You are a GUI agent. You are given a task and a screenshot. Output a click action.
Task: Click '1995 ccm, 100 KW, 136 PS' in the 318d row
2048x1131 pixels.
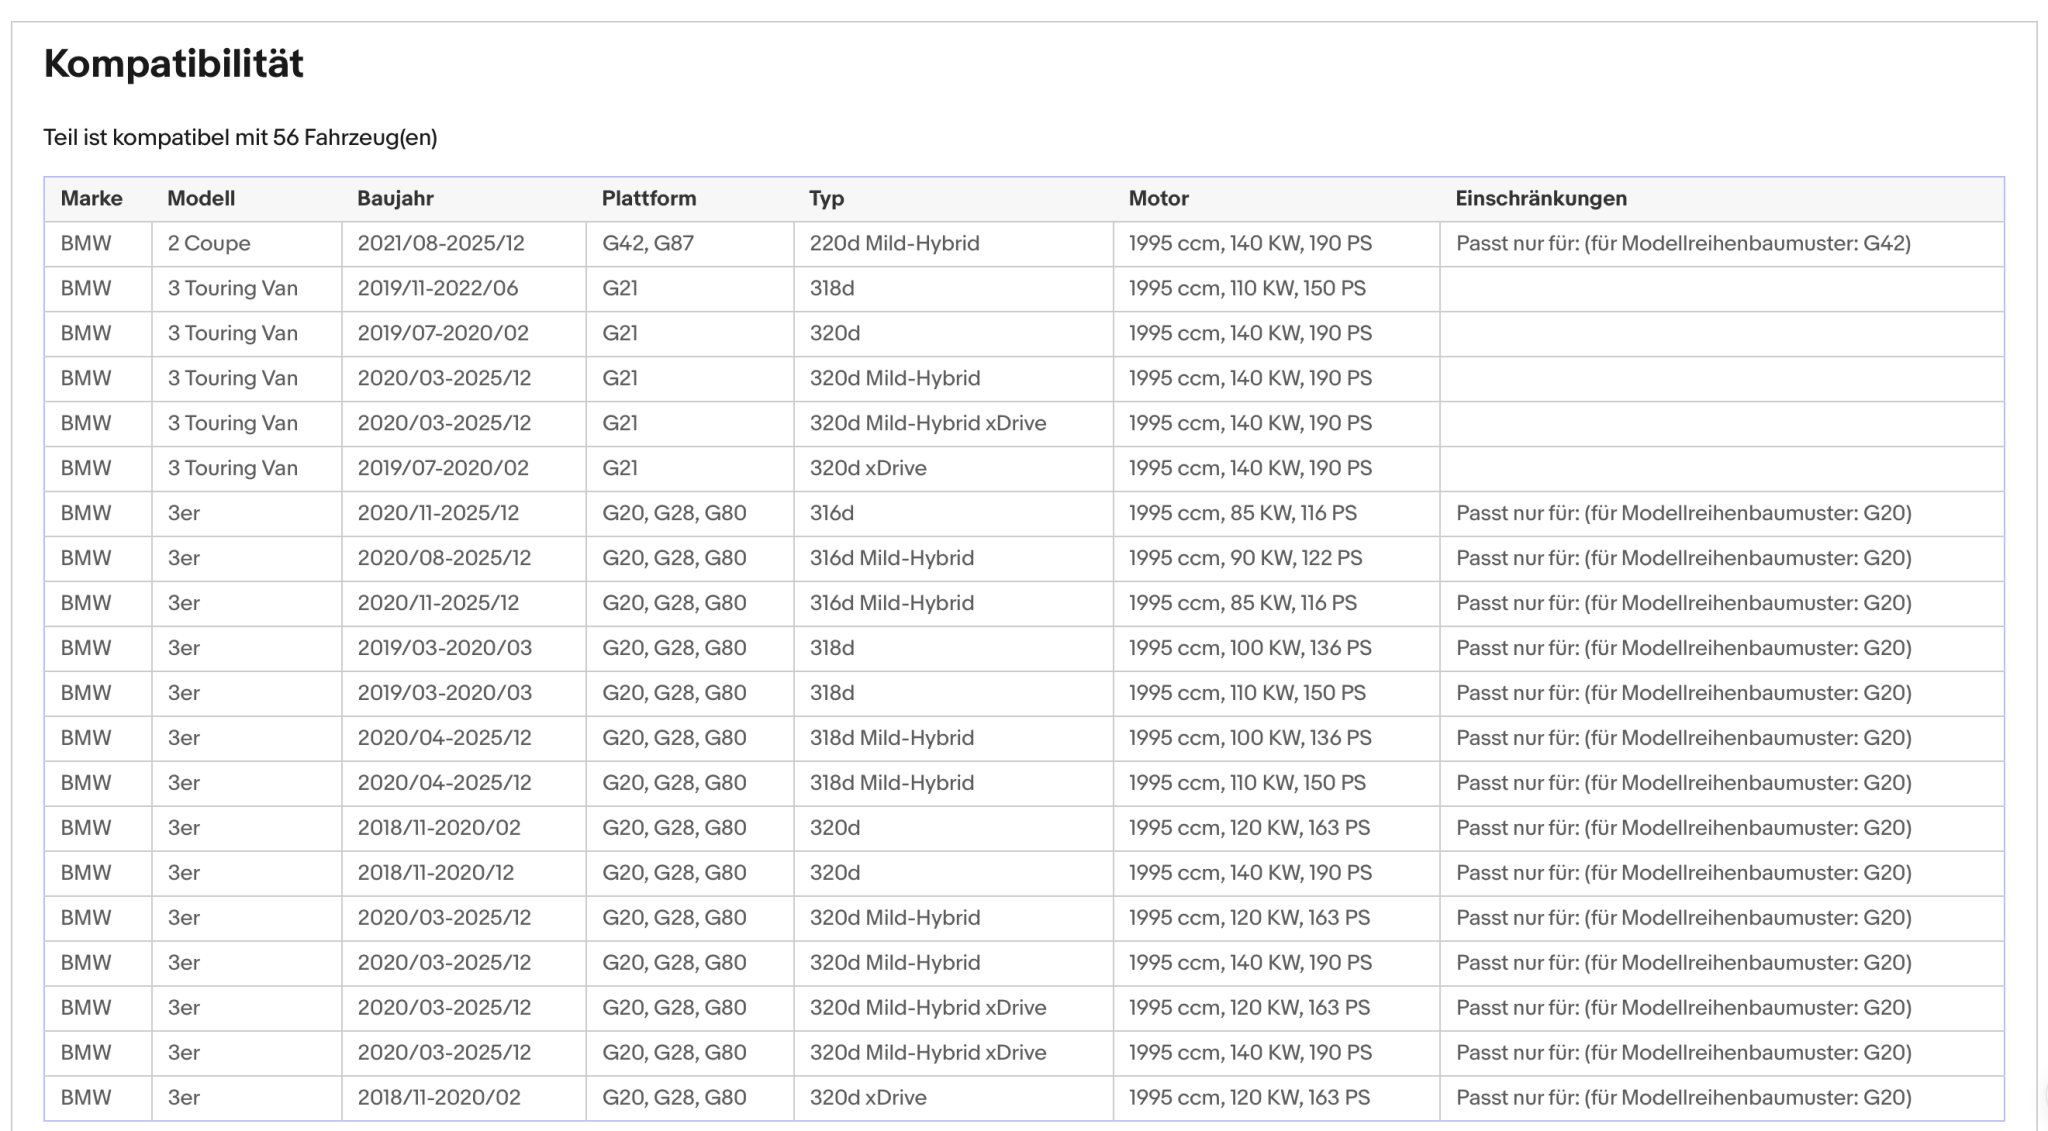[x=1250, y=648]
